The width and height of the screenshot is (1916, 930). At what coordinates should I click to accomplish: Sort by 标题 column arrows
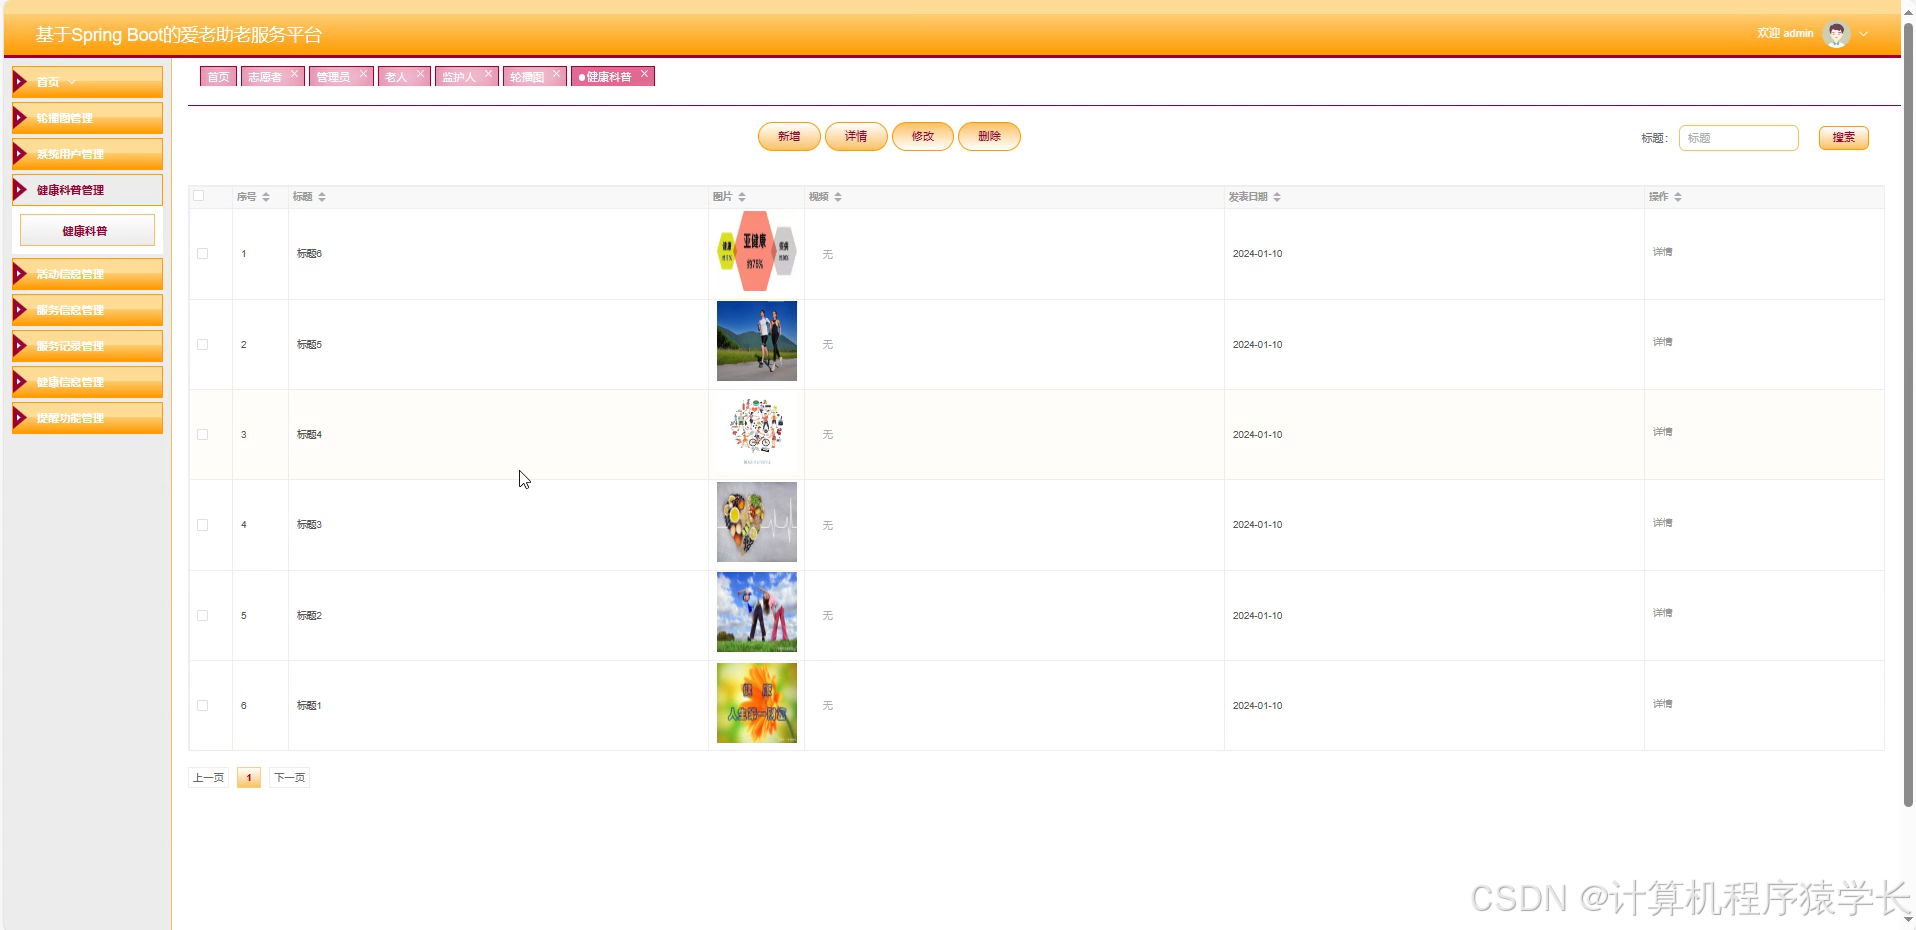tap(322, 197)
